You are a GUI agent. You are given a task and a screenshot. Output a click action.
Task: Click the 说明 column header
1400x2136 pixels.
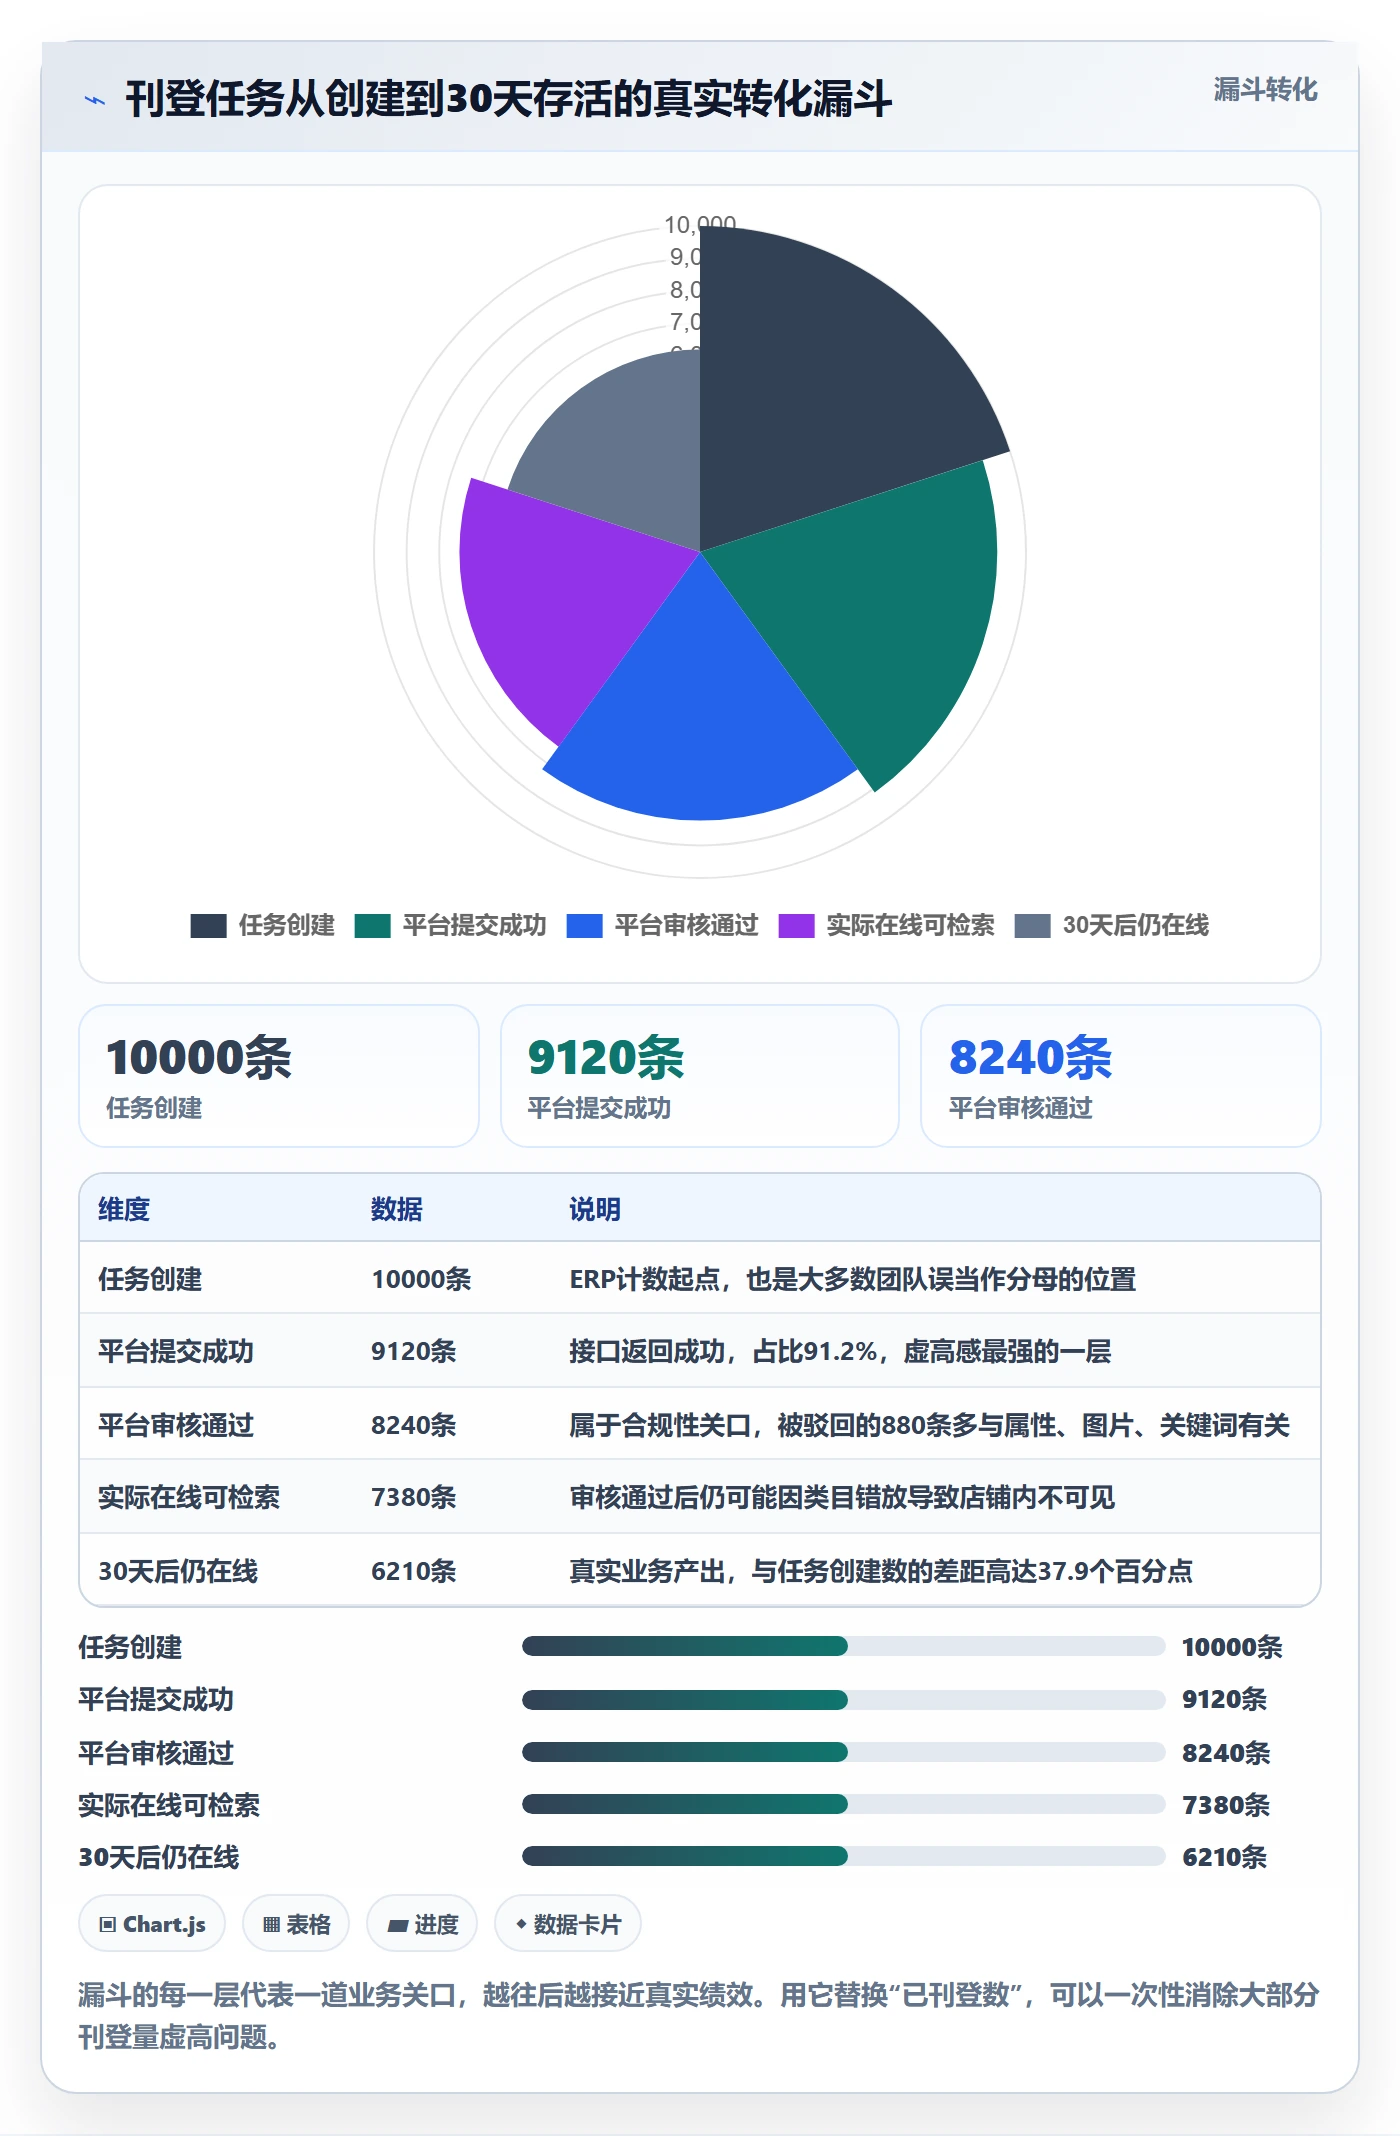point(595,1209)
